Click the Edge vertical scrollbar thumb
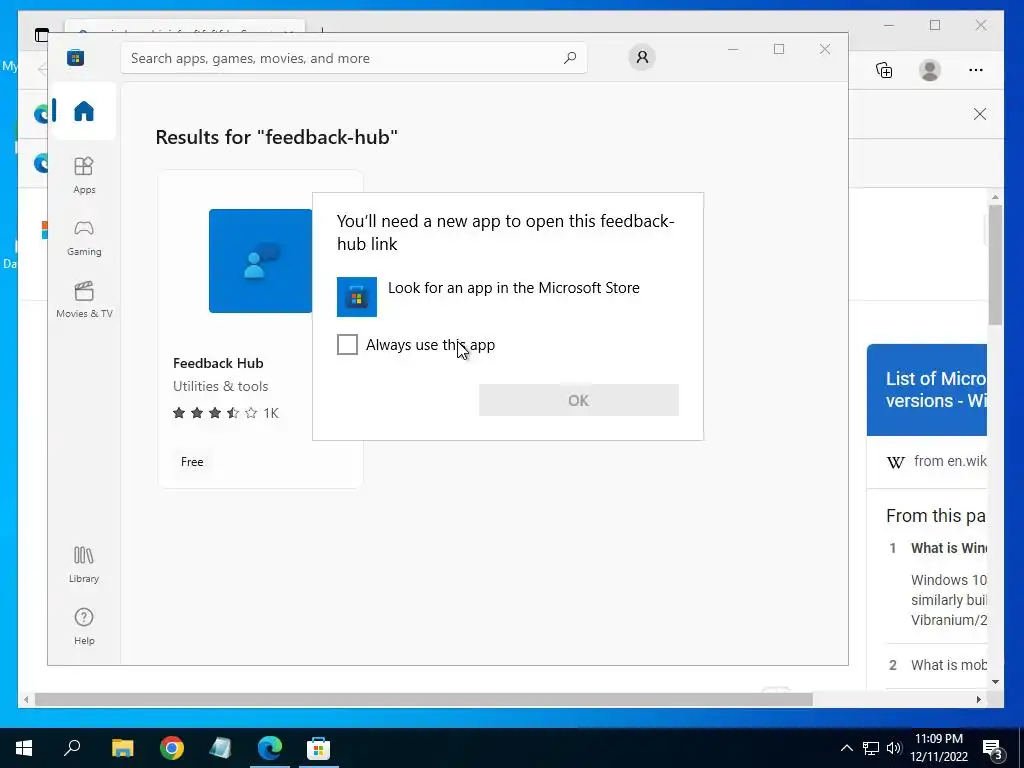1024x768 pixels. [995, 264]
